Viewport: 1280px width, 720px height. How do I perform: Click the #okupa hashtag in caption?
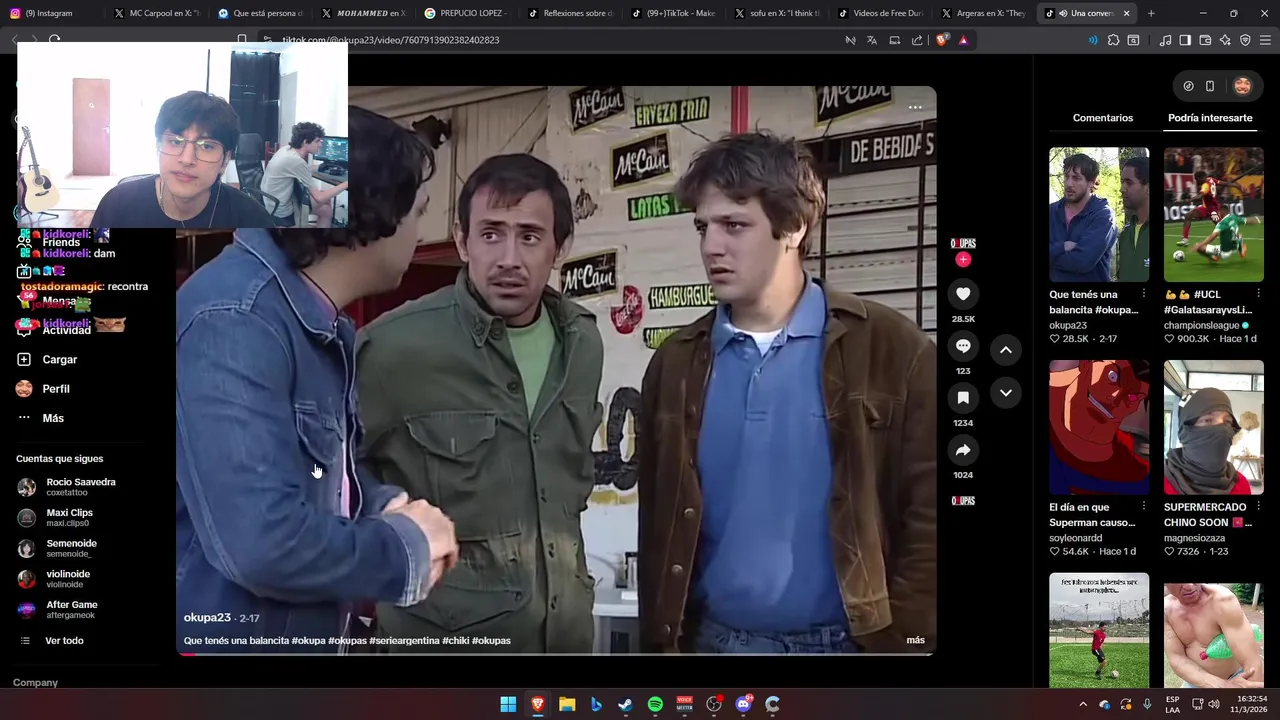pyautogui.click(x=308, y=640)
